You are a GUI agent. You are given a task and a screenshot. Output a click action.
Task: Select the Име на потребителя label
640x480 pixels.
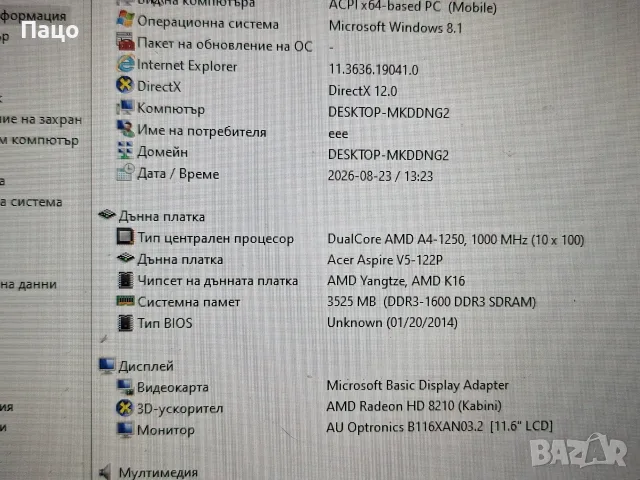point(202,131)
